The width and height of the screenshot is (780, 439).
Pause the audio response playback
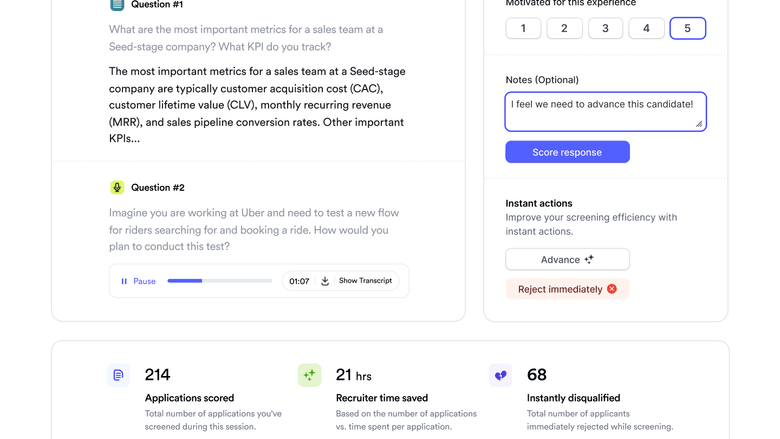(138, 281)
